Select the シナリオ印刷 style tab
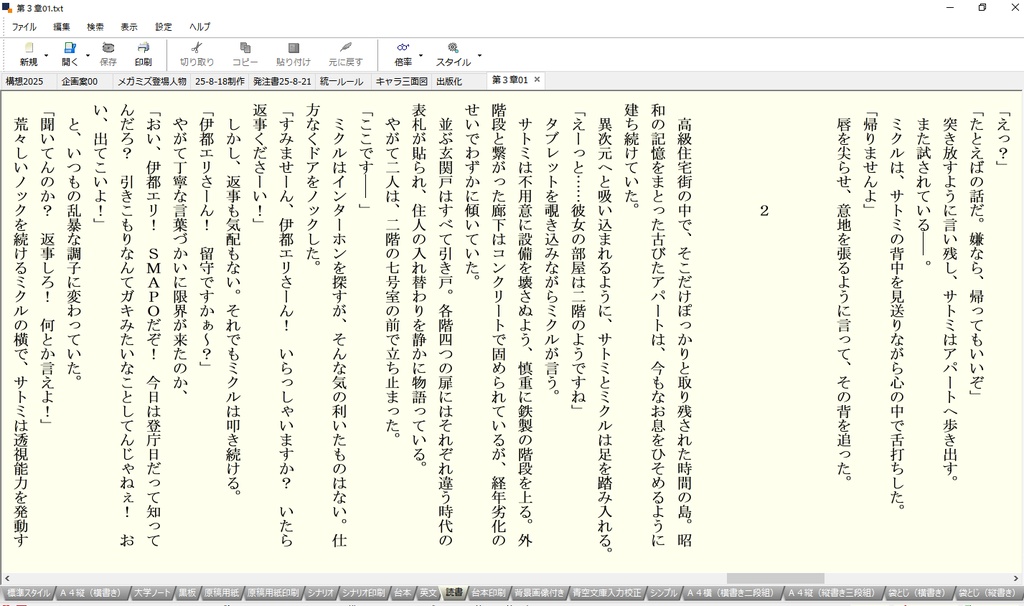 [x=363, y=593]
